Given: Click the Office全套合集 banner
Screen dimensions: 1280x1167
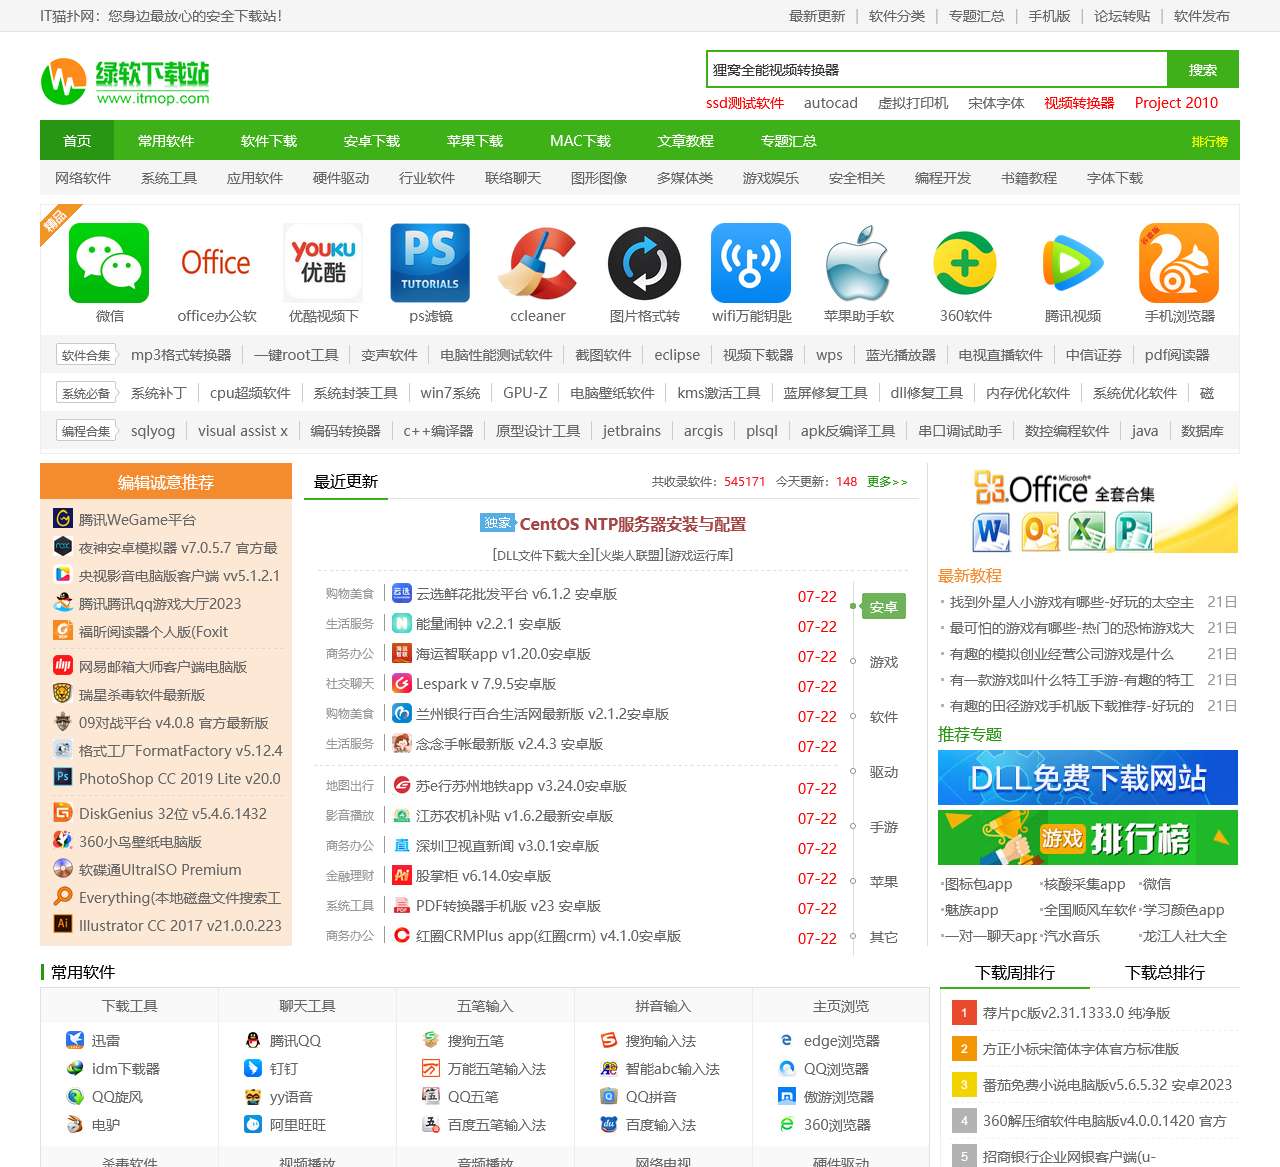Looking at the screenshot, I should coord(1088,510).
